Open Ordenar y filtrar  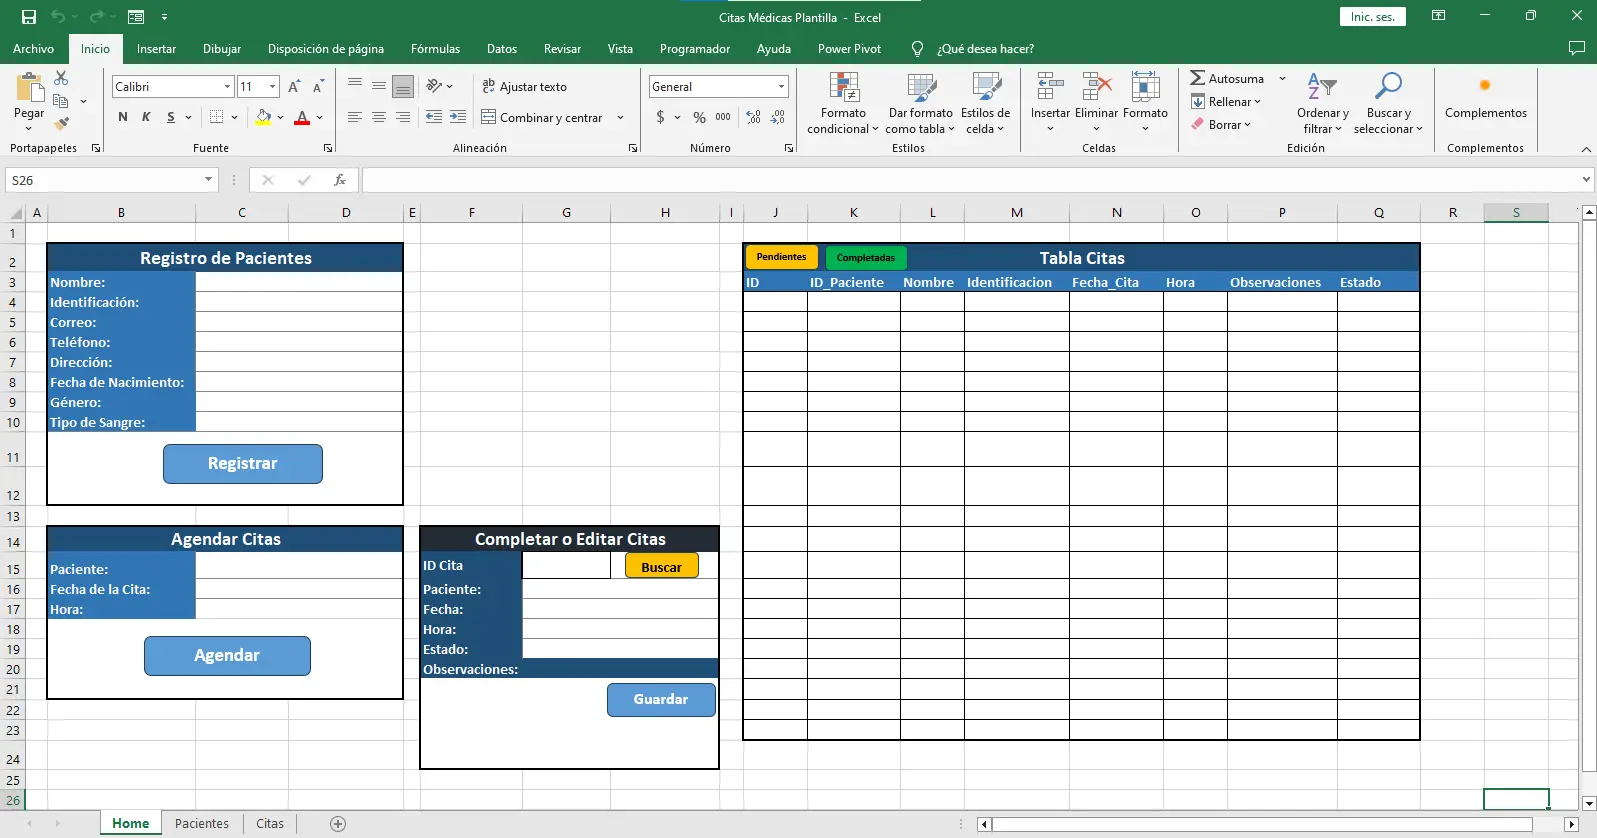click(x=1322, y=103)
